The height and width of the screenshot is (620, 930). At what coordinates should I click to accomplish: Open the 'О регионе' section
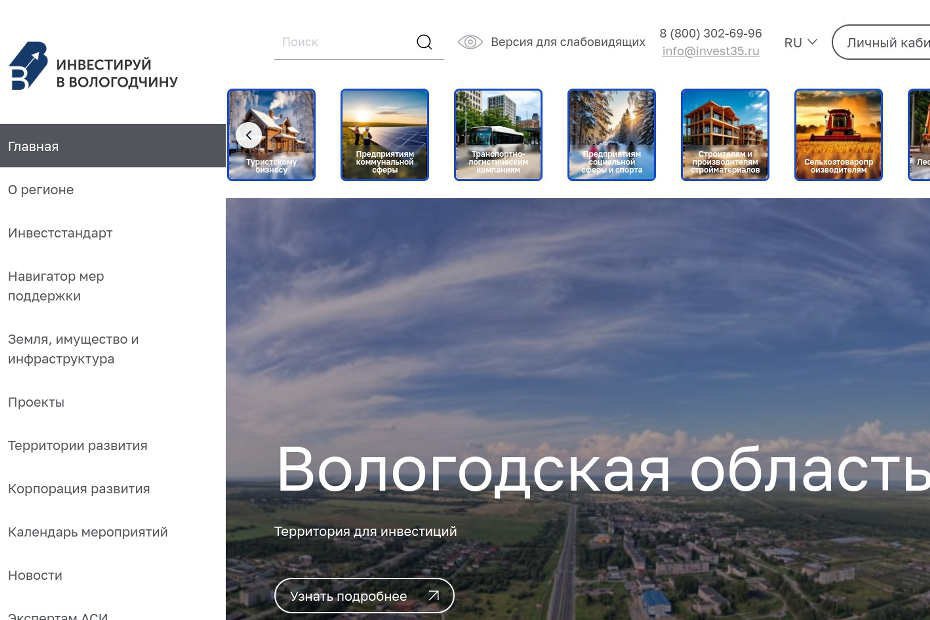pyautogui.click(x=41, y=189)
